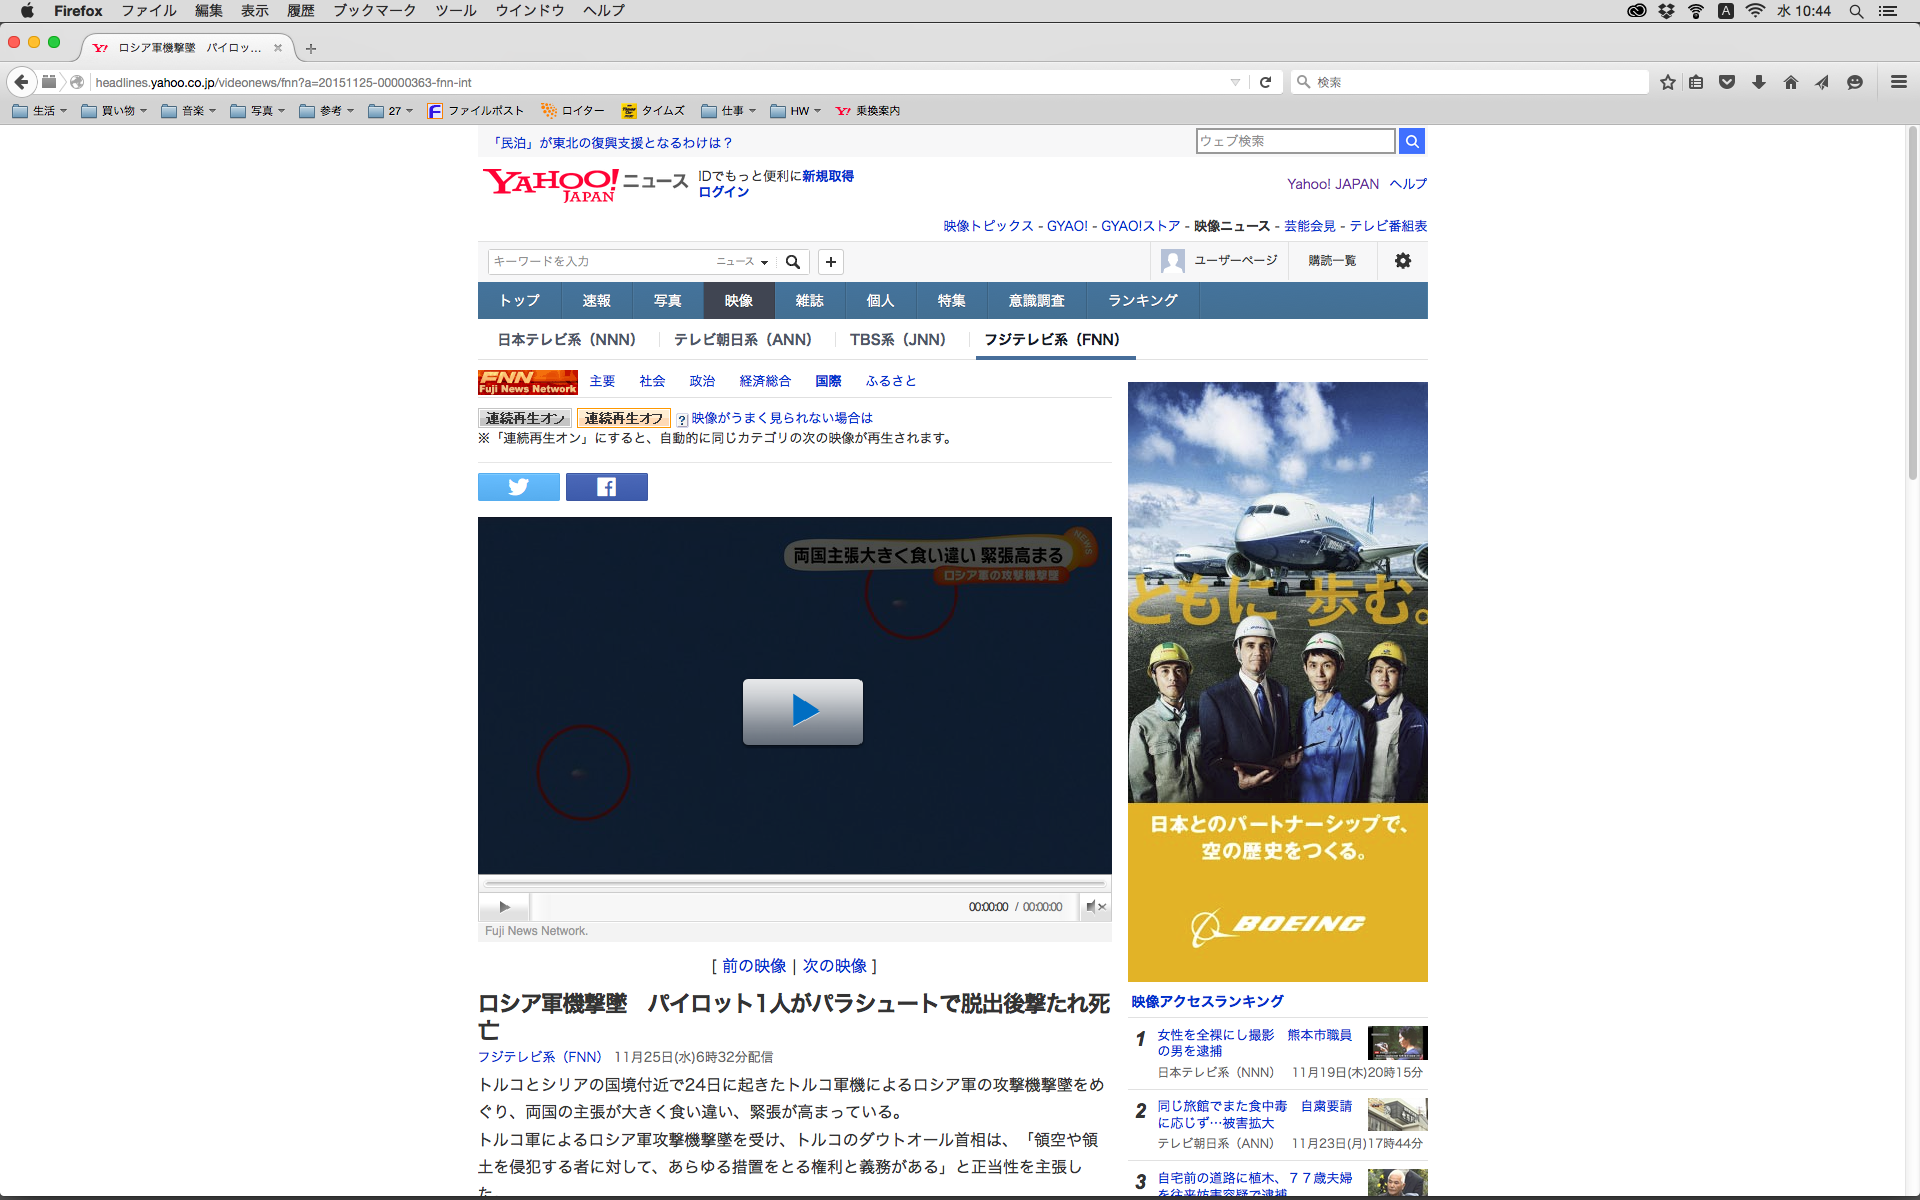Click the bookmark star icon in Firefox toolbar
Image resolution: width=1920 pixels, height=1200 pixels.
tap(1667, 82)
